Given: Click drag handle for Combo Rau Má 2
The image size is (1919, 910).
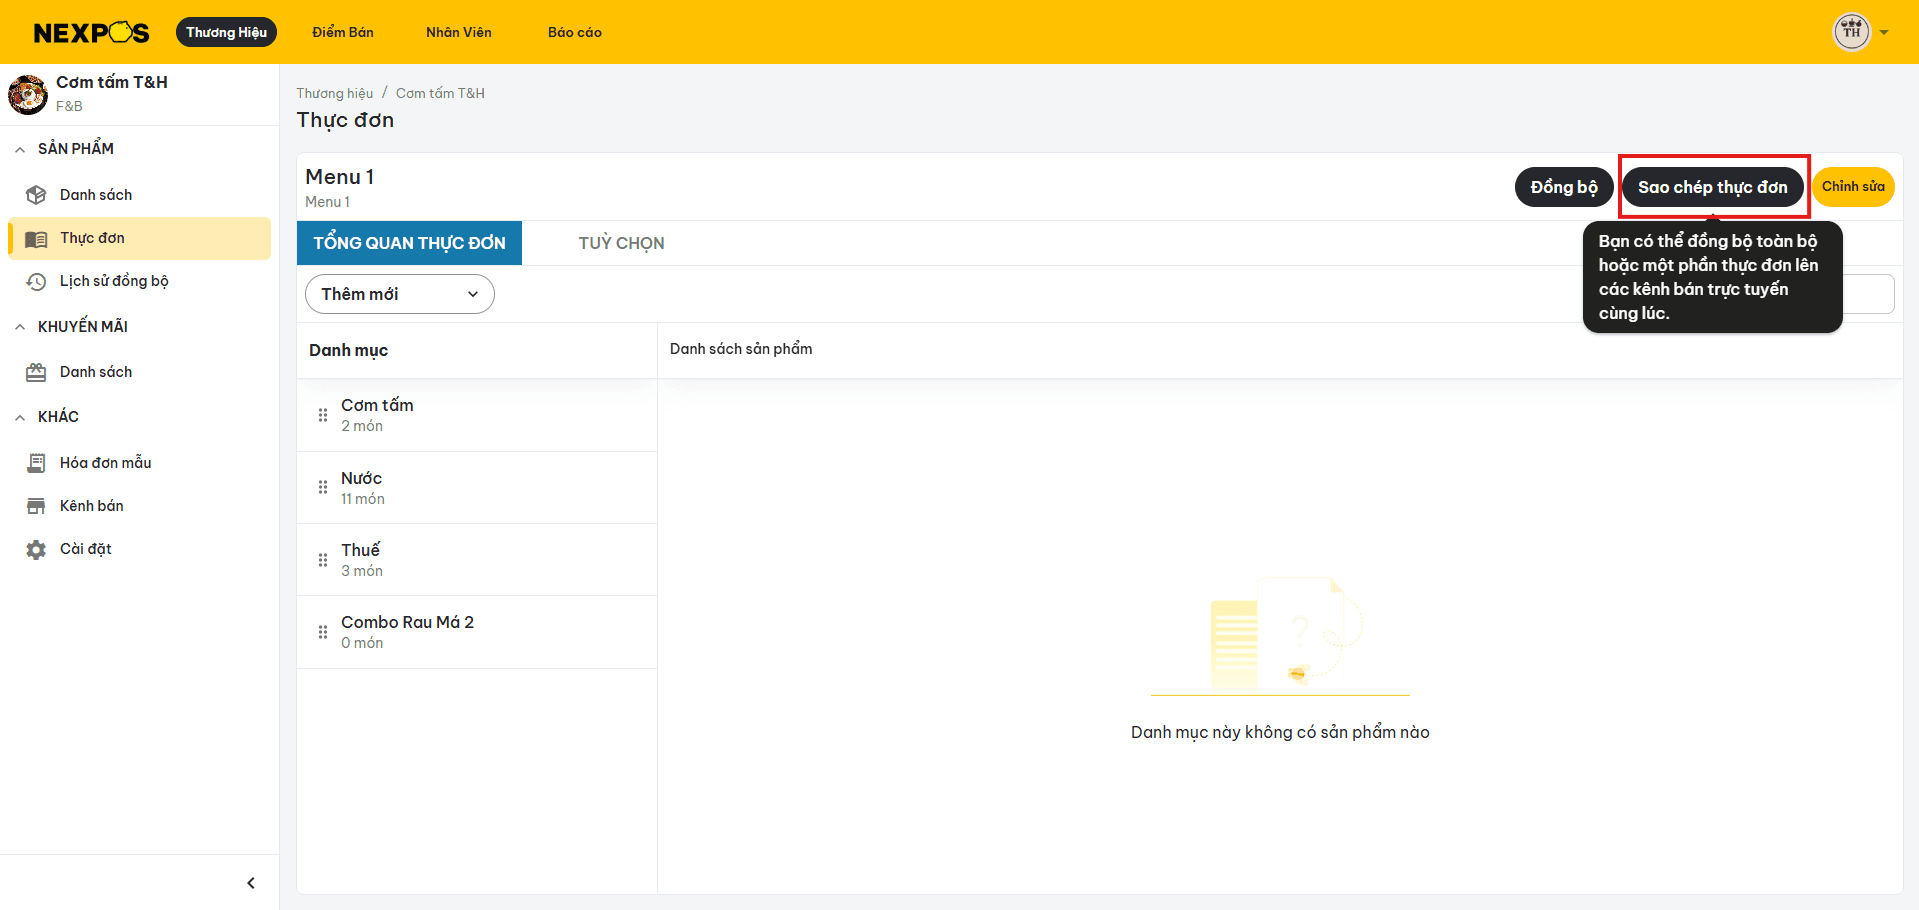Looking at the screenshot, I should point(323,632).
